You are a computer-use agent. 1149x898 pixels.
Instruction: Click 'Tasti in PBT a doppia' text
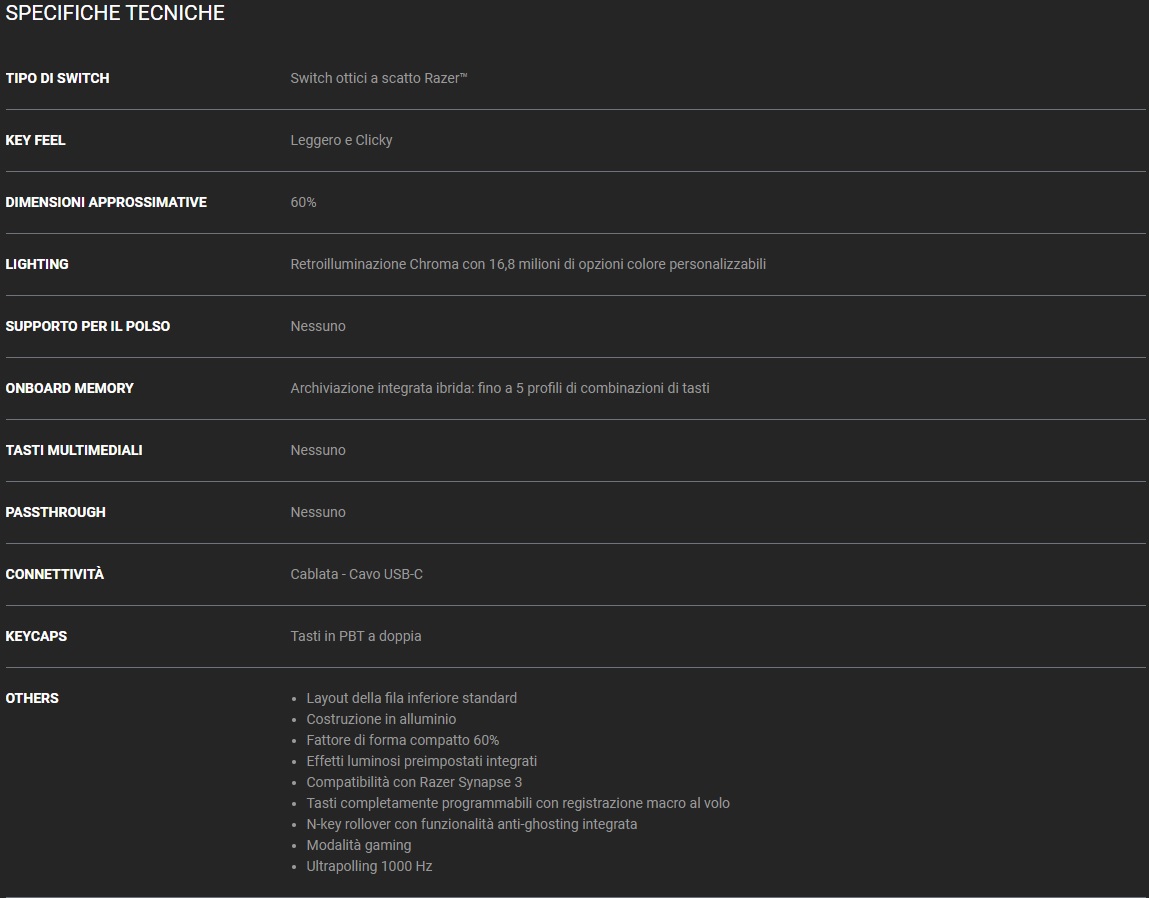coord(355,636)
